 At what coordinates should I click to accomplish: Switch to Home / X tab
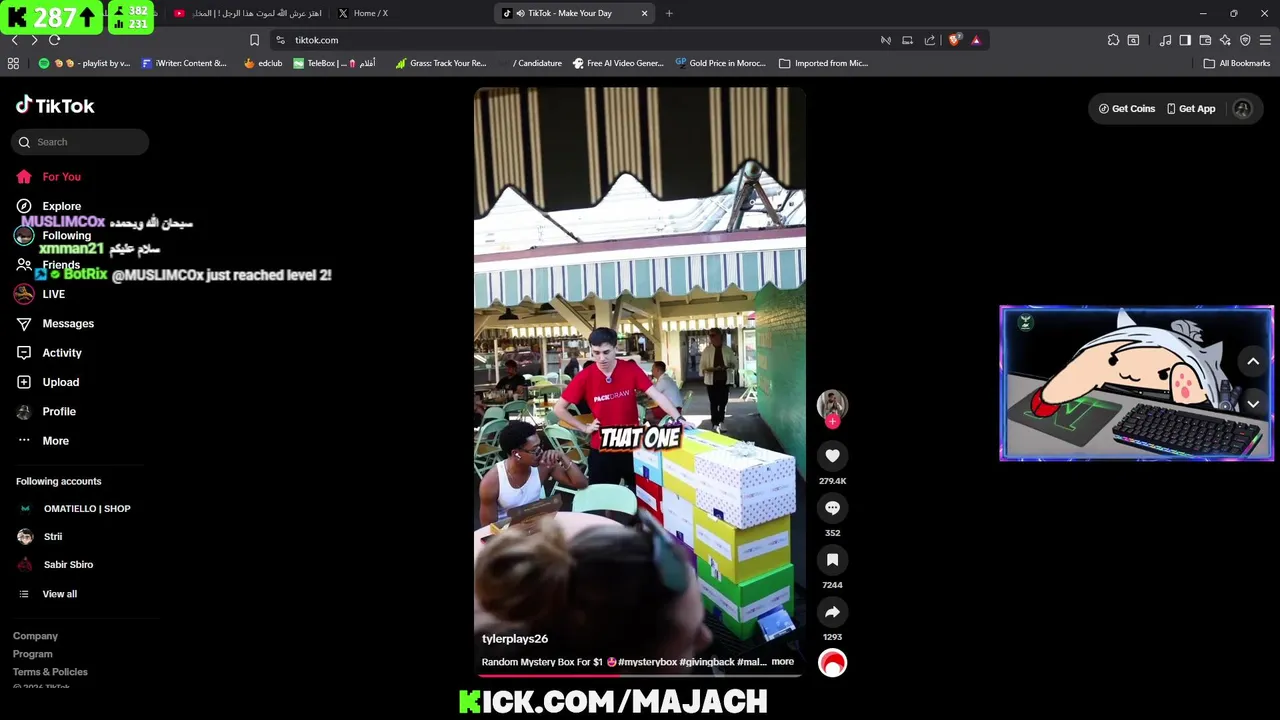[x=410, y=13]
